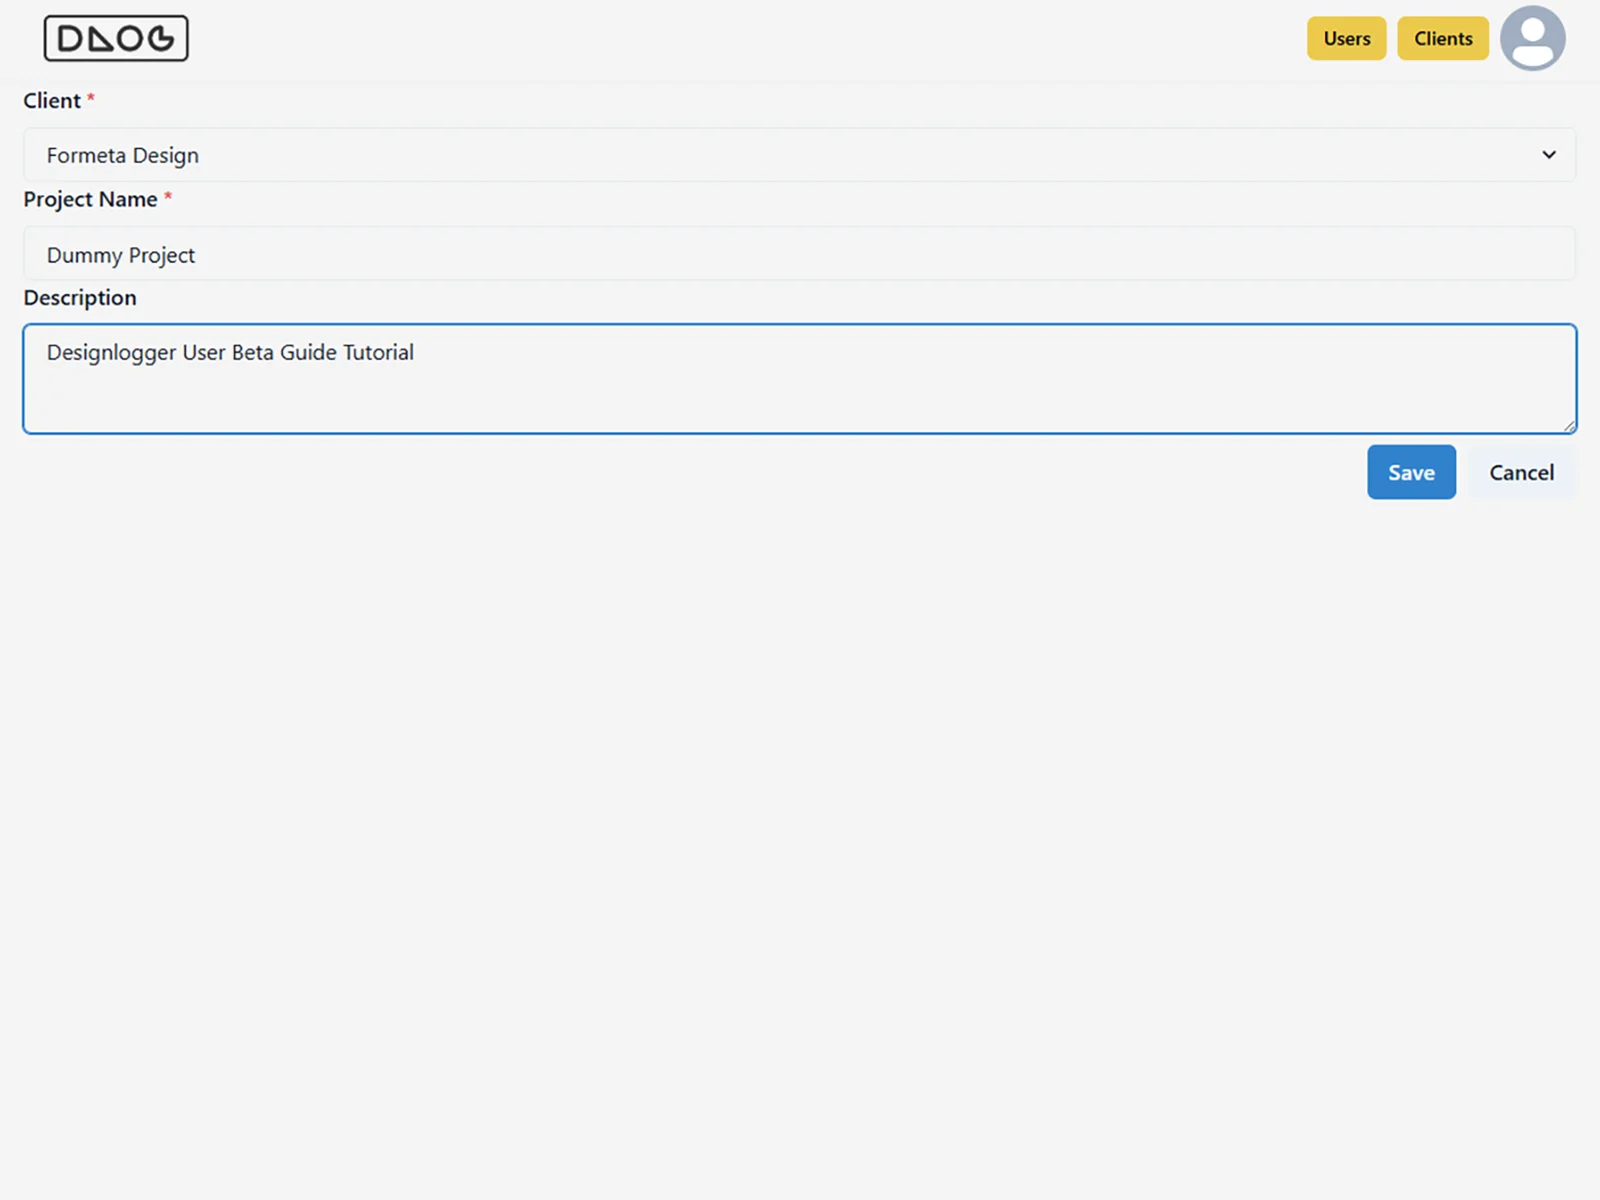Open the user profile avatar menu
1600x1200 pixels.
[1532, 39]
